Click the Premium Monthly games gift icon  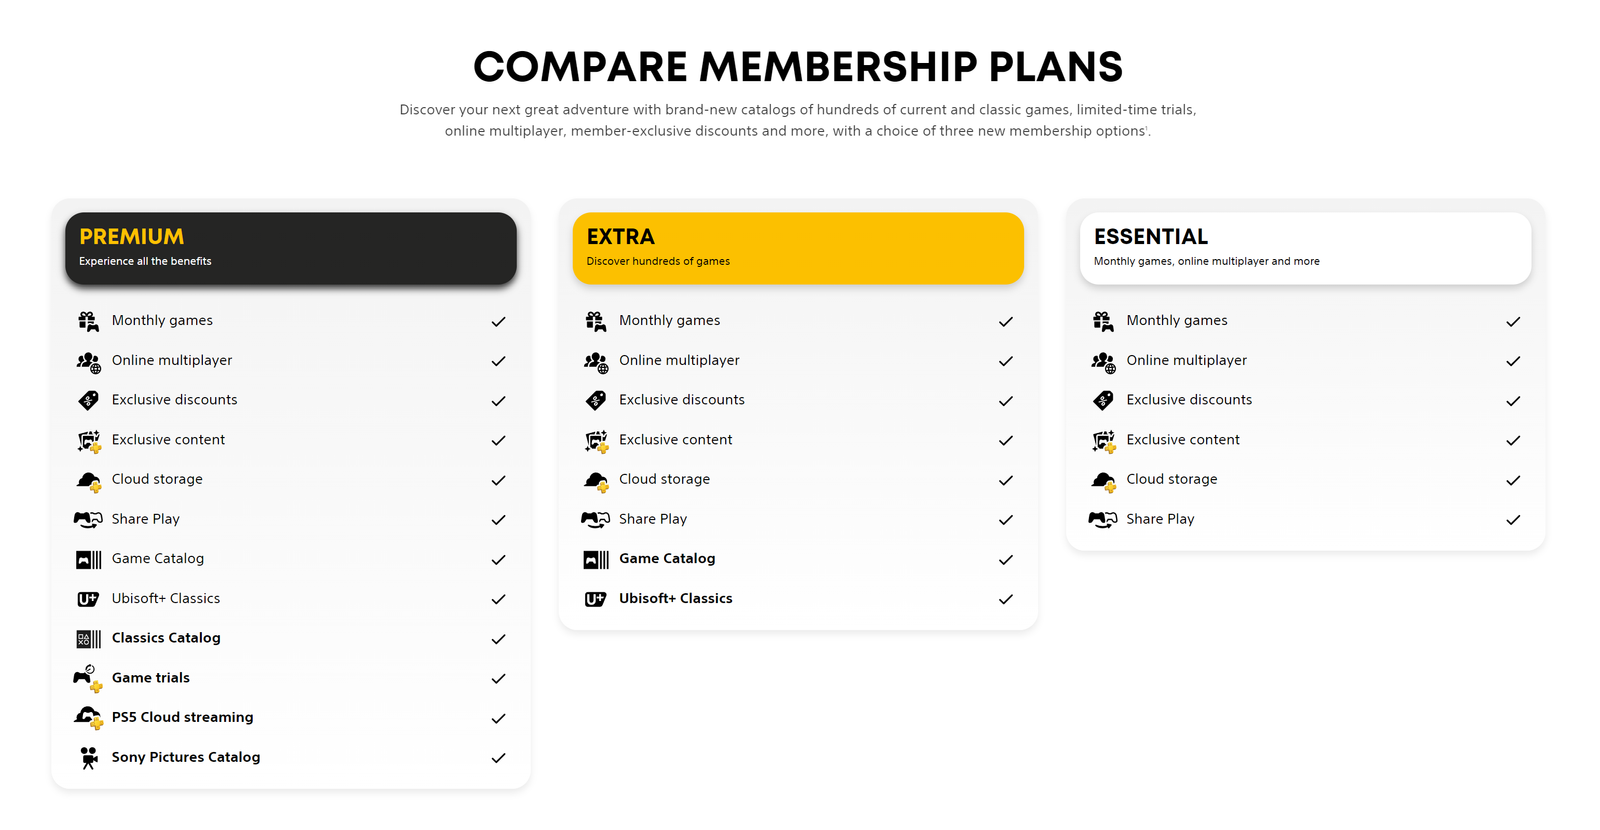coord(88,321)
